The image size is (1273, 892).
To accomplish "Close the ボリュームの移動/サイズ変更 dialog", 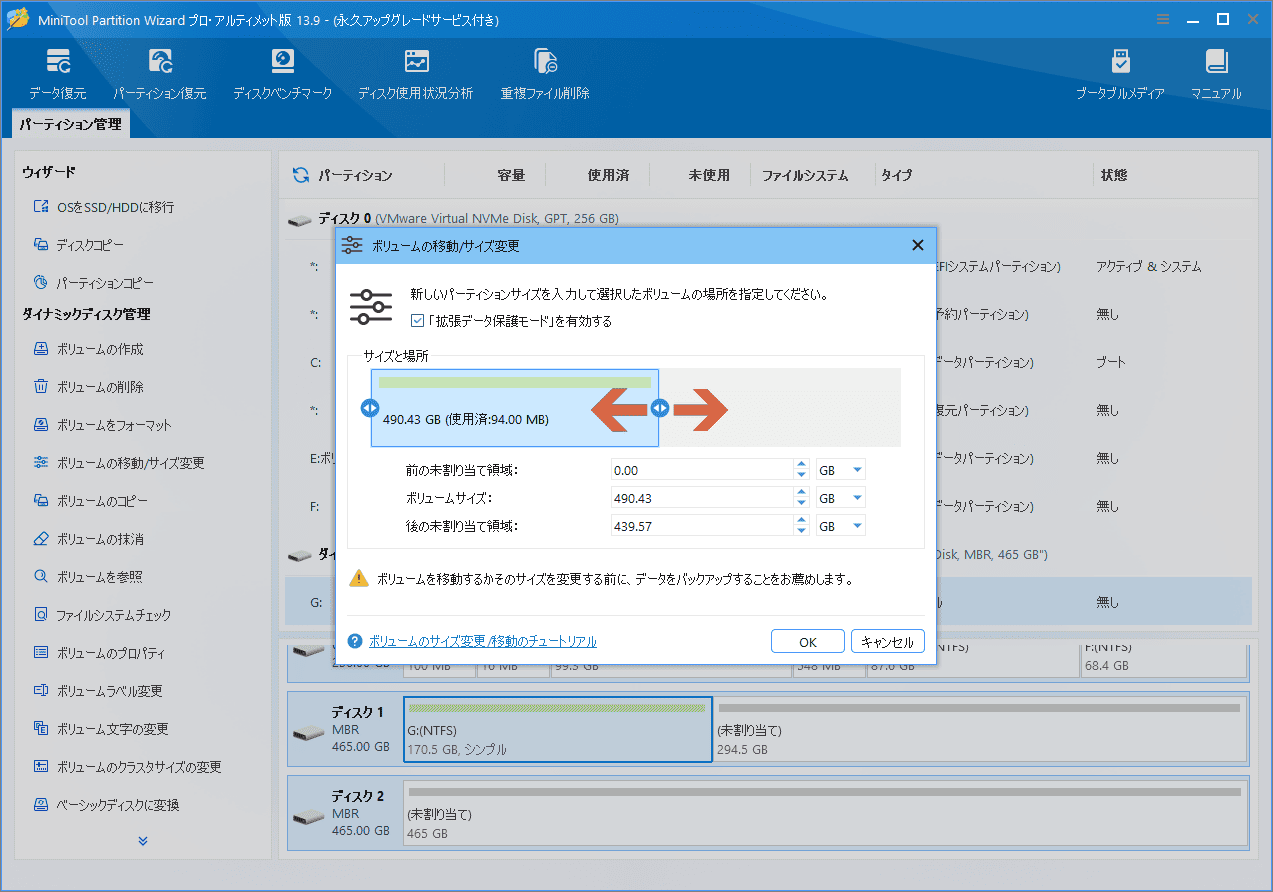I will pos(917,245).
